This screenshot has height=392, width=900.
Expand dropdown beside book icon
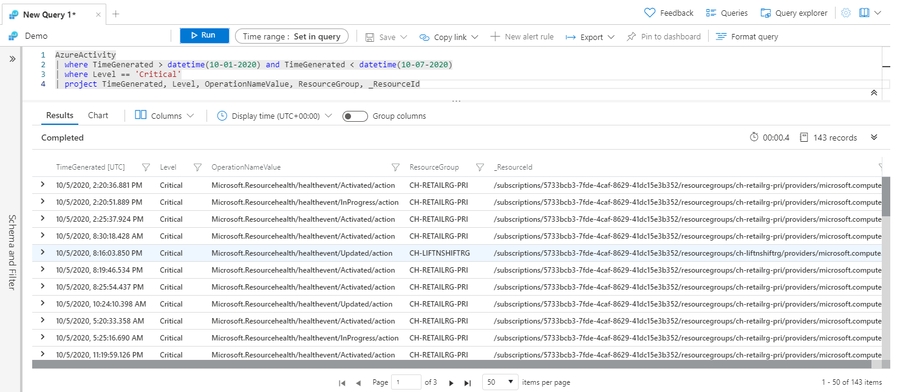pos(877,13)
